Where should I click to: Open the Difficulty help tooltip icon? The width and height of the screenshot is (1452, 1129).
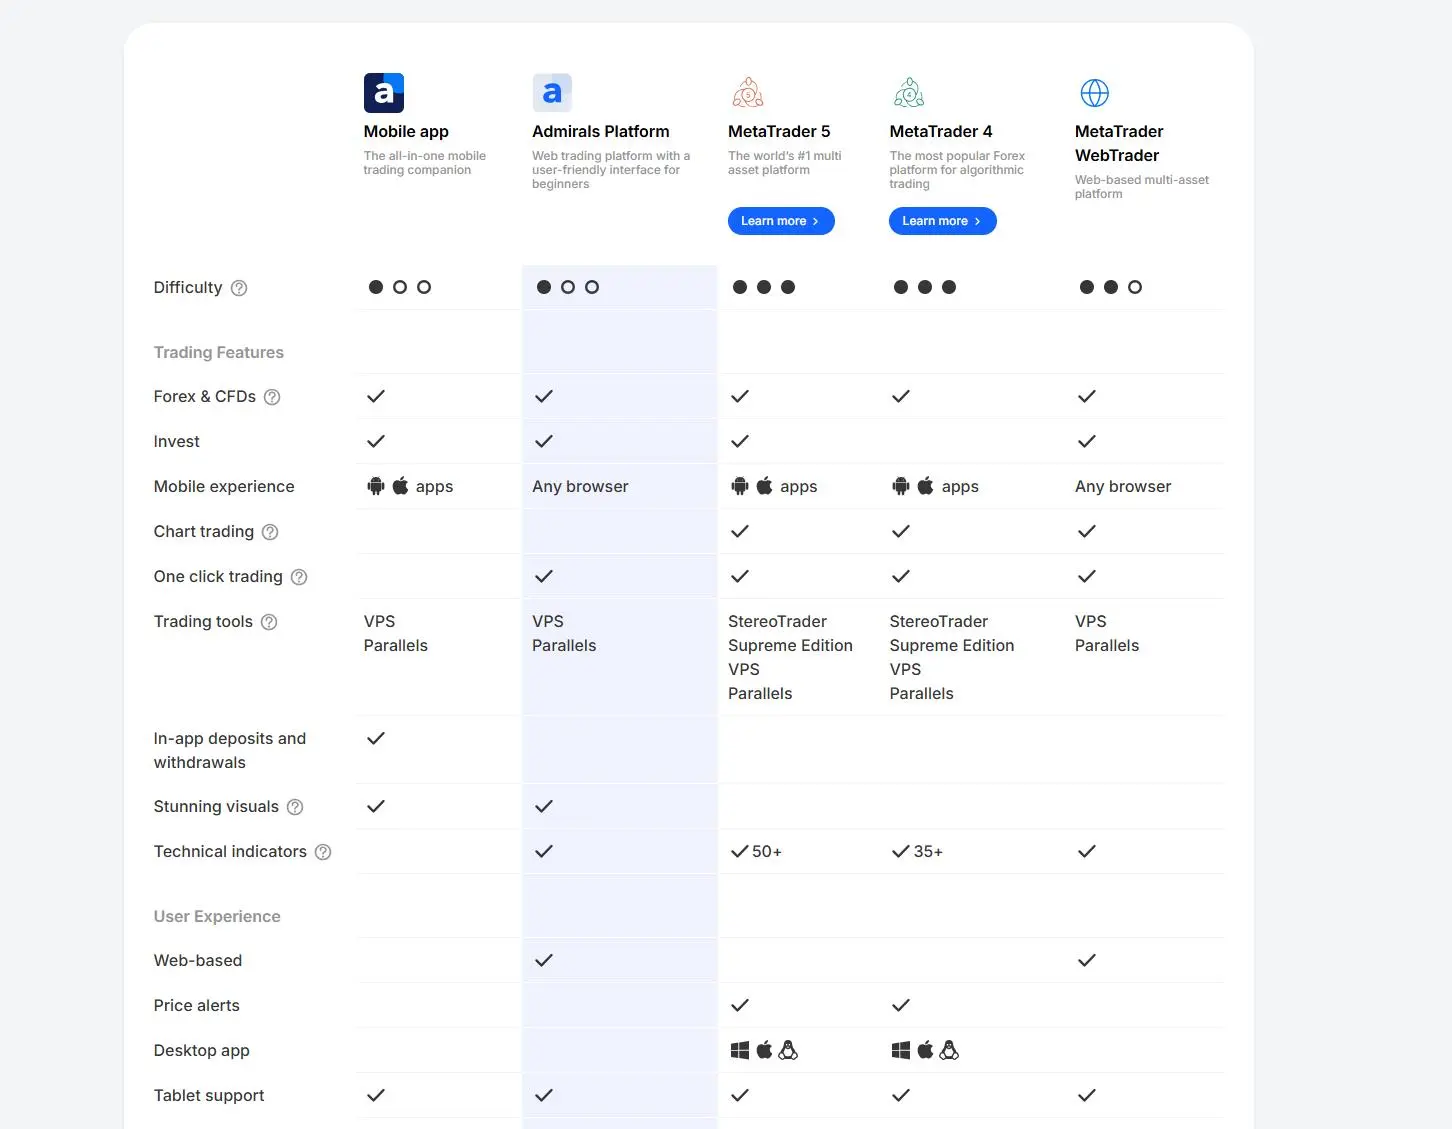(239, 288)
